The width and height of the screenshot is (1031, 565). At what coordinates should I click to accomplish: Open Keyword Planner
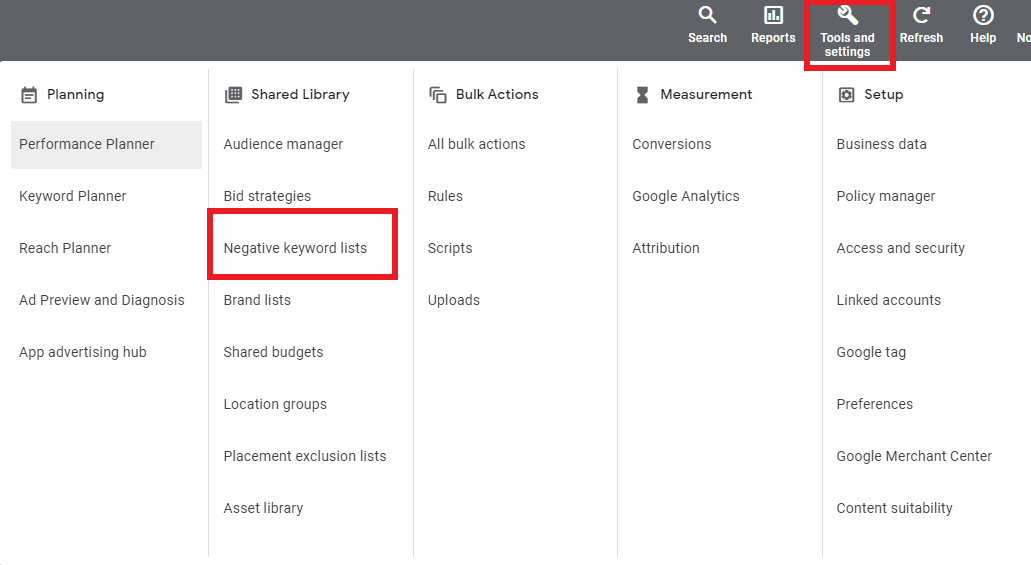[x=72, y=196]
